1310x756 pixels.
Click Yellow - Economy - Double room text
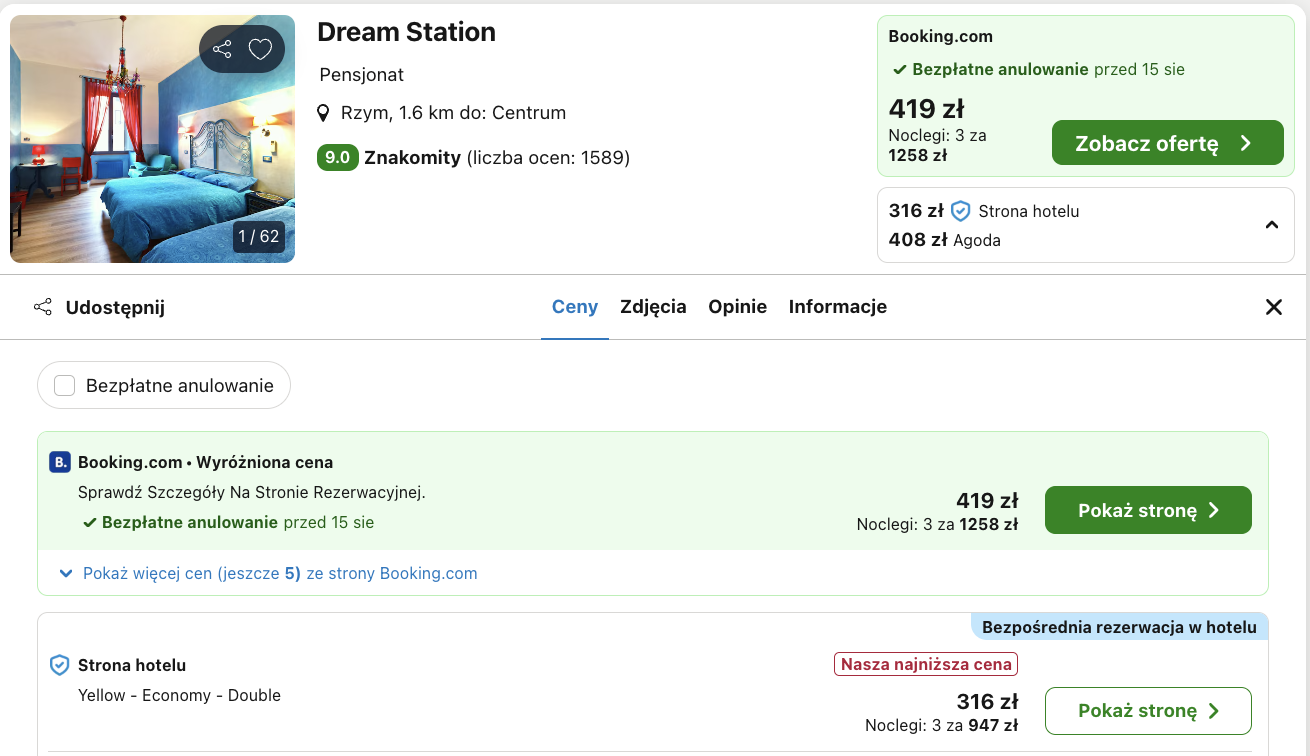point(179,695)
